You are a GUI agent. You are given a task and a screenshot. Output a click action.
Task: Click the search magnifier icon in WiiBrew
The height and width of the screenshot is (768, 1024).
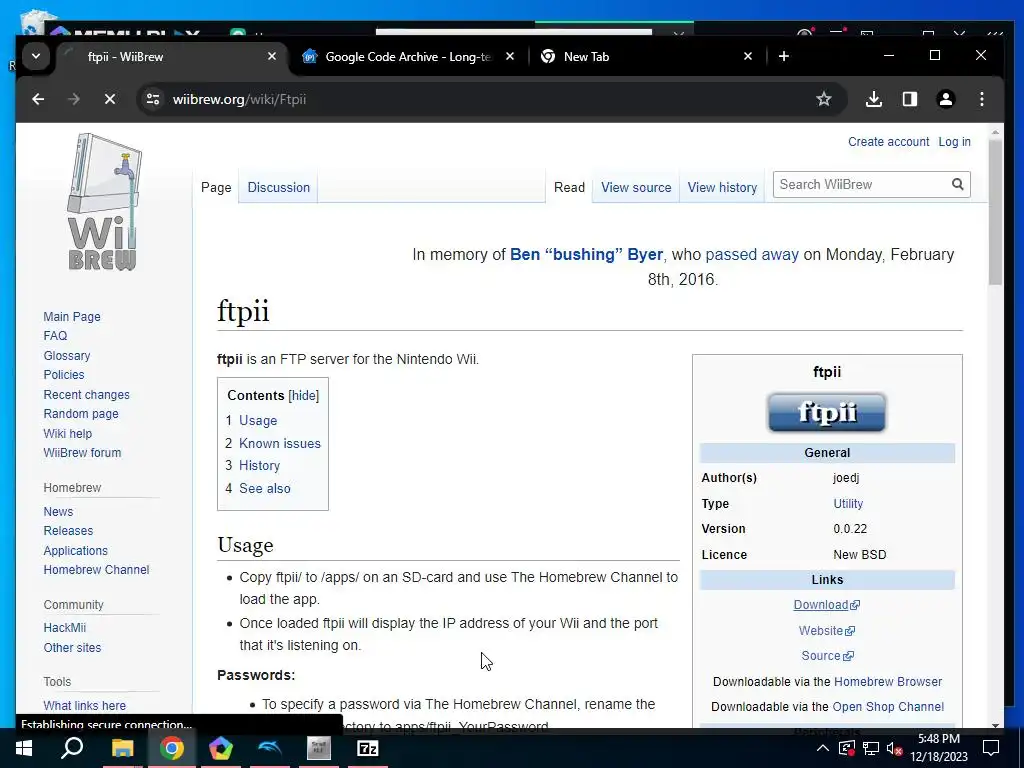(957, 185)
